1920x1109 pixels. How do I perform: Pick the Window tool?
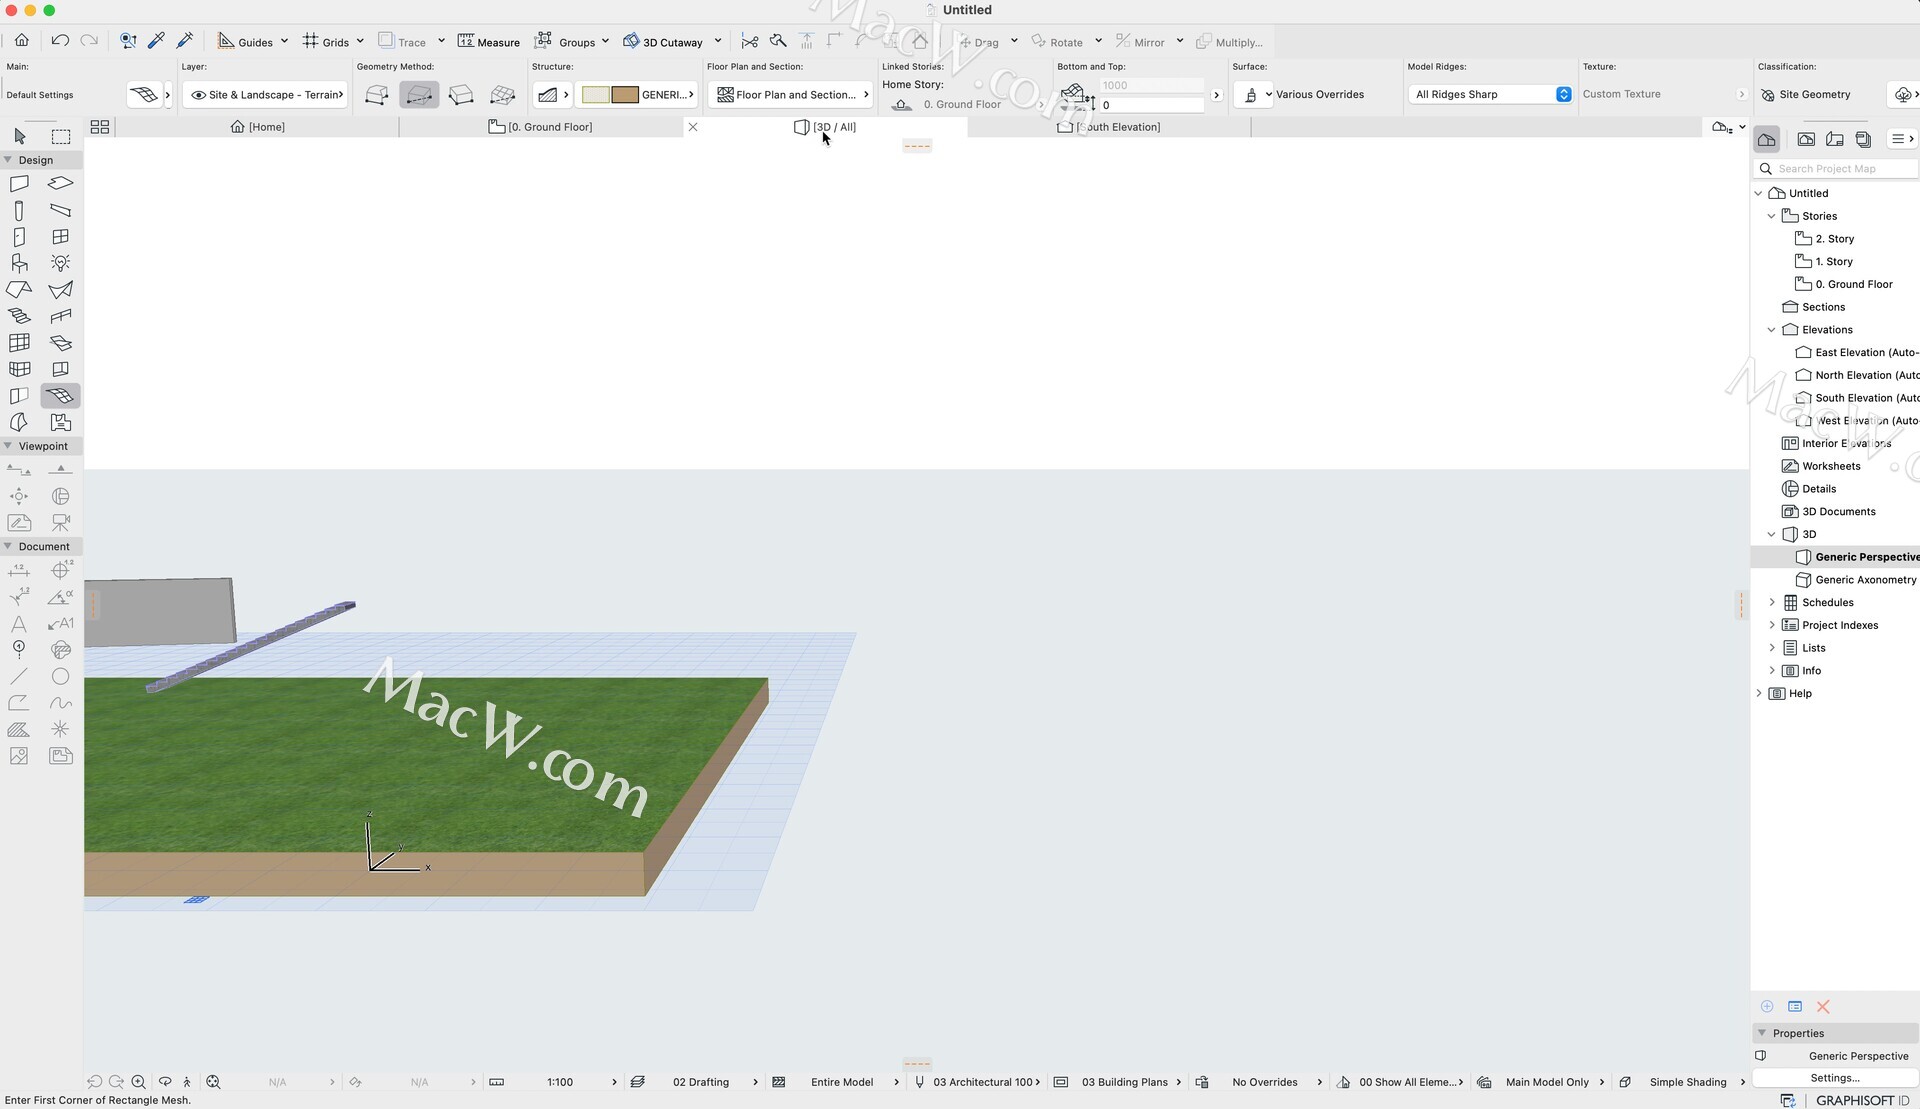(x=61, y=237)
